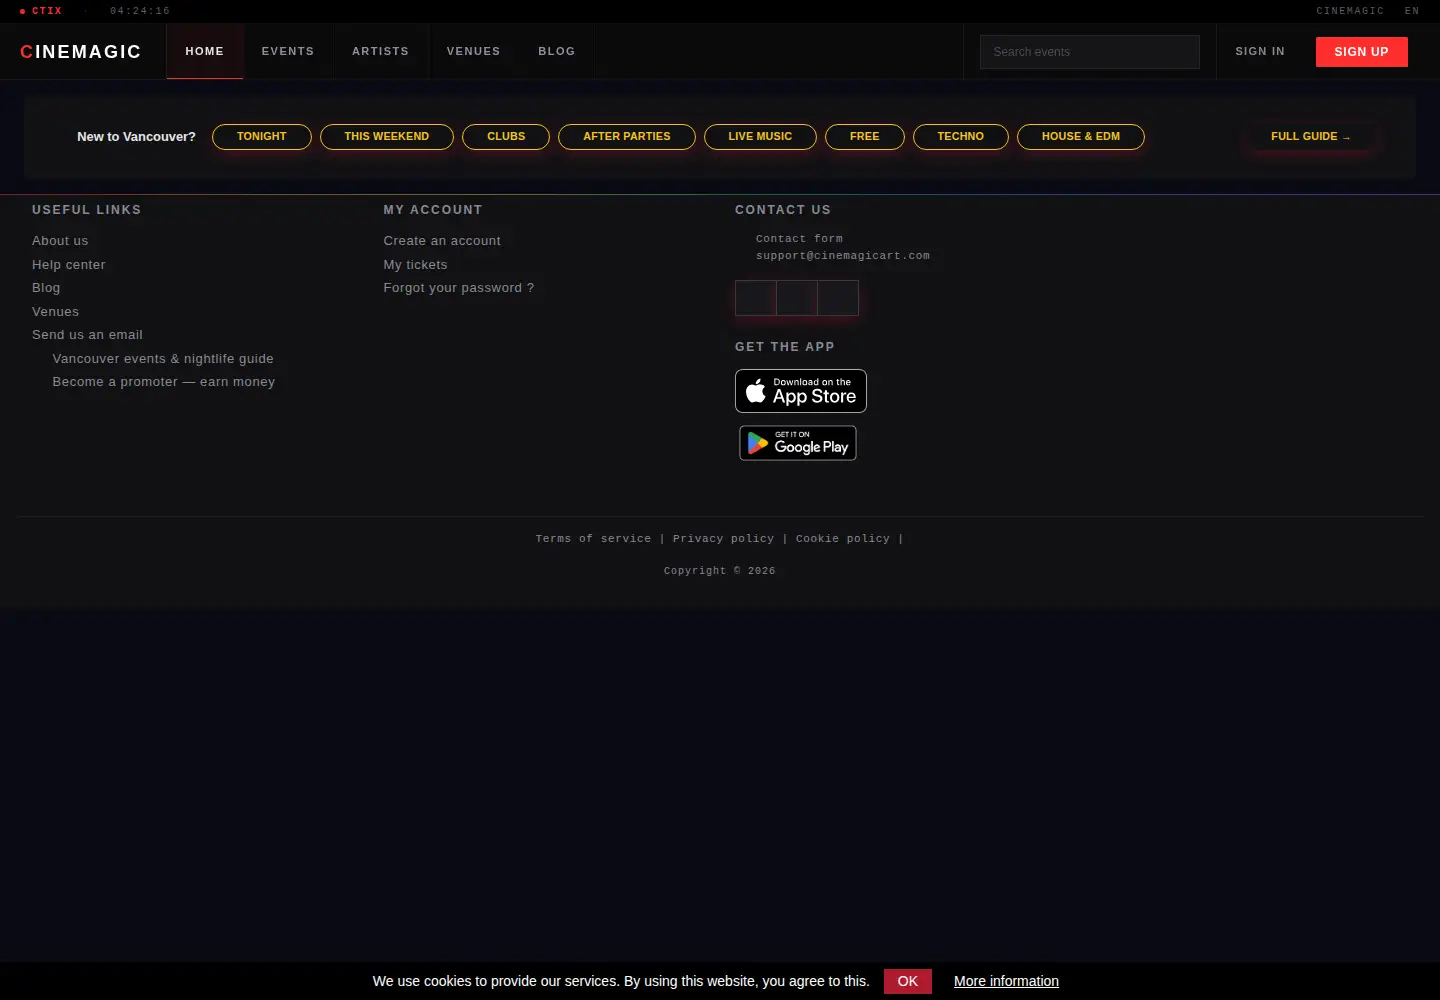Choose the HOUSE & EDM pill
The height and width of the screenshot is (1000, 1440).
tap(1081, 137)
